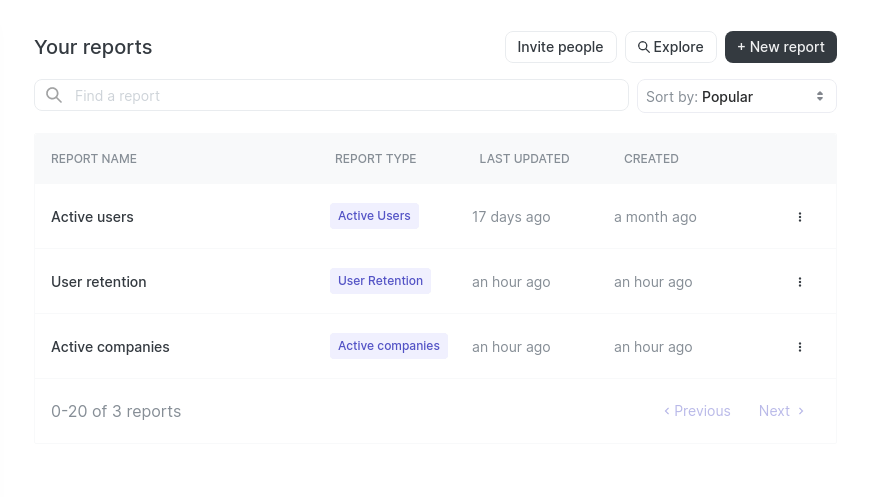The image size is (878, 497).
Task: Open the Active companies report
Action: tap(110, 347)
